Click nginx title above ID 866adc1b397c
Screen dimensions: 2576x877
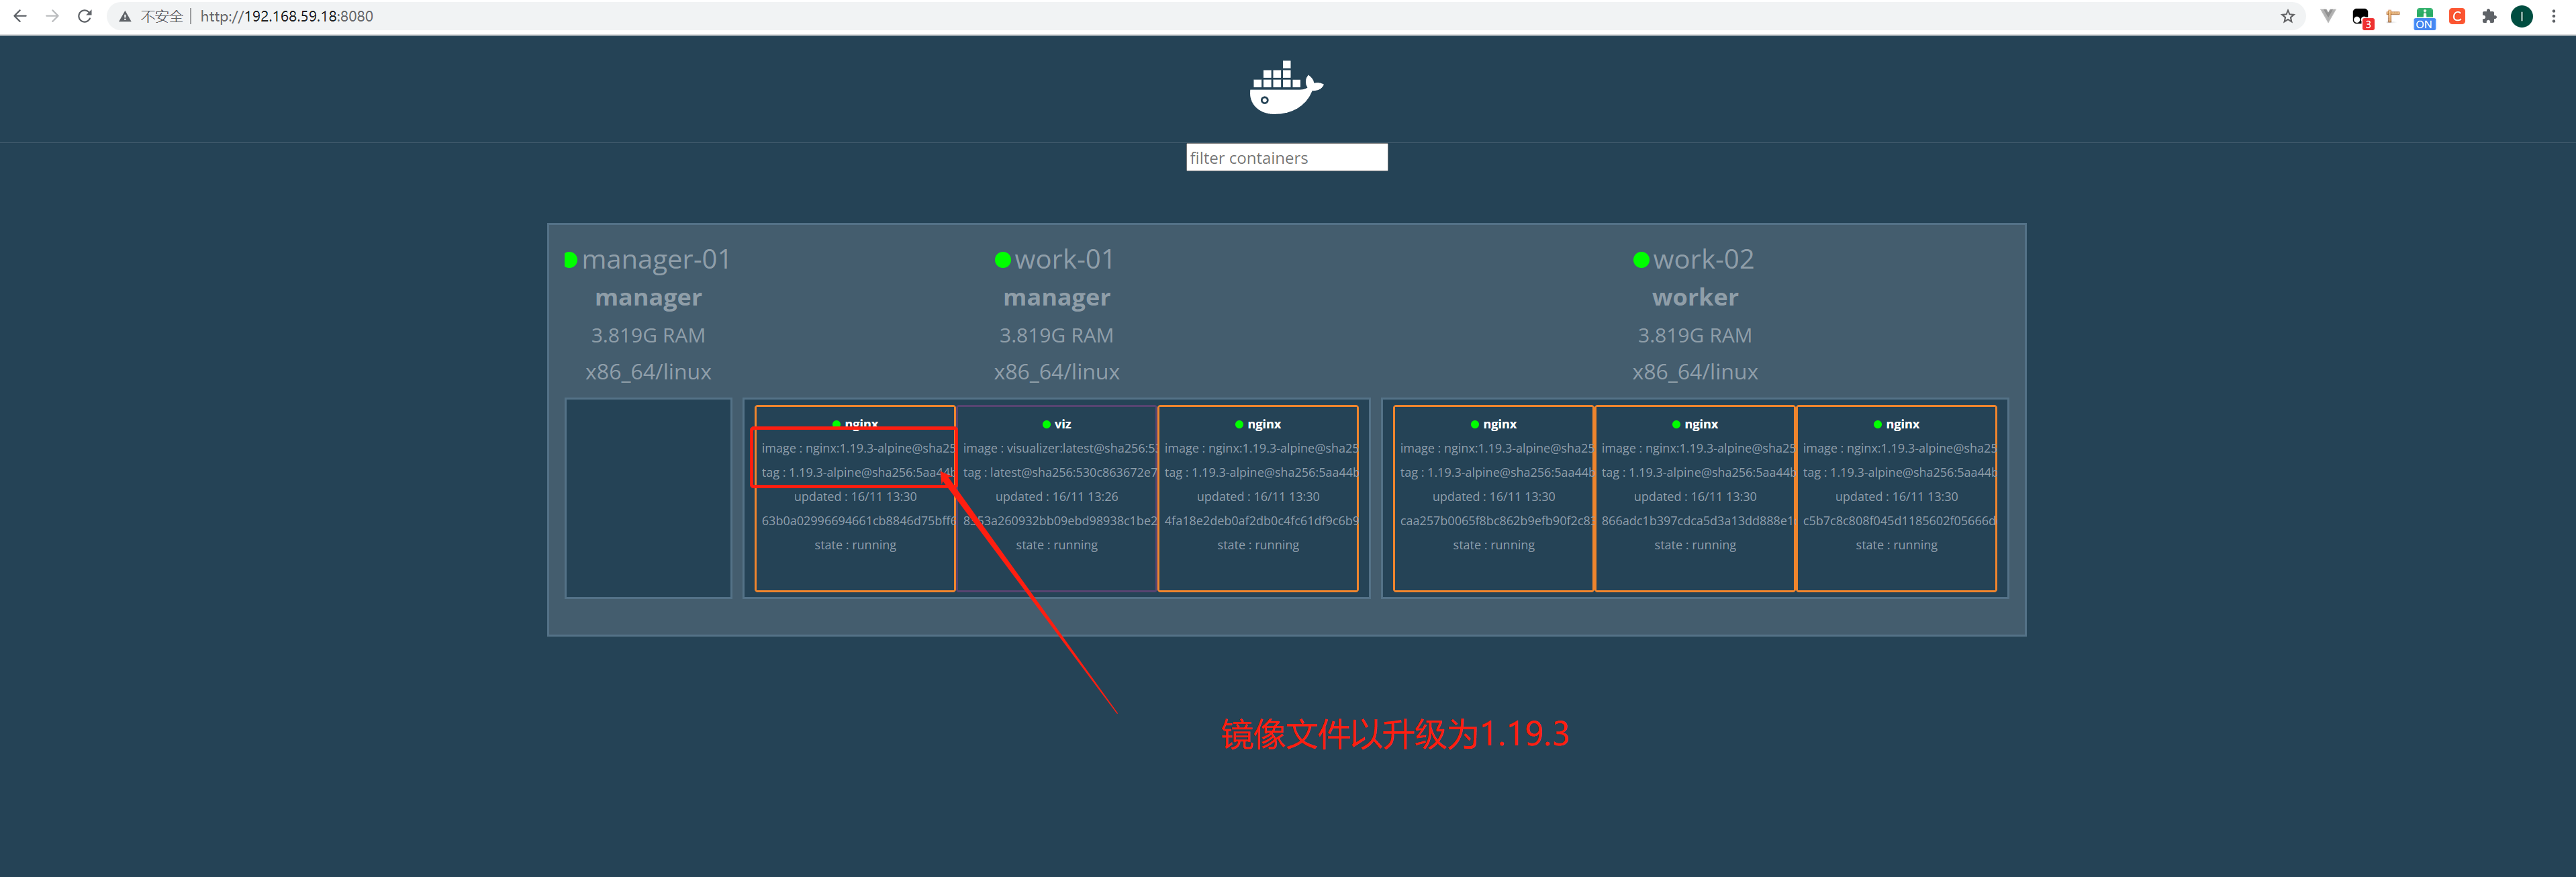coord(1701,424)
